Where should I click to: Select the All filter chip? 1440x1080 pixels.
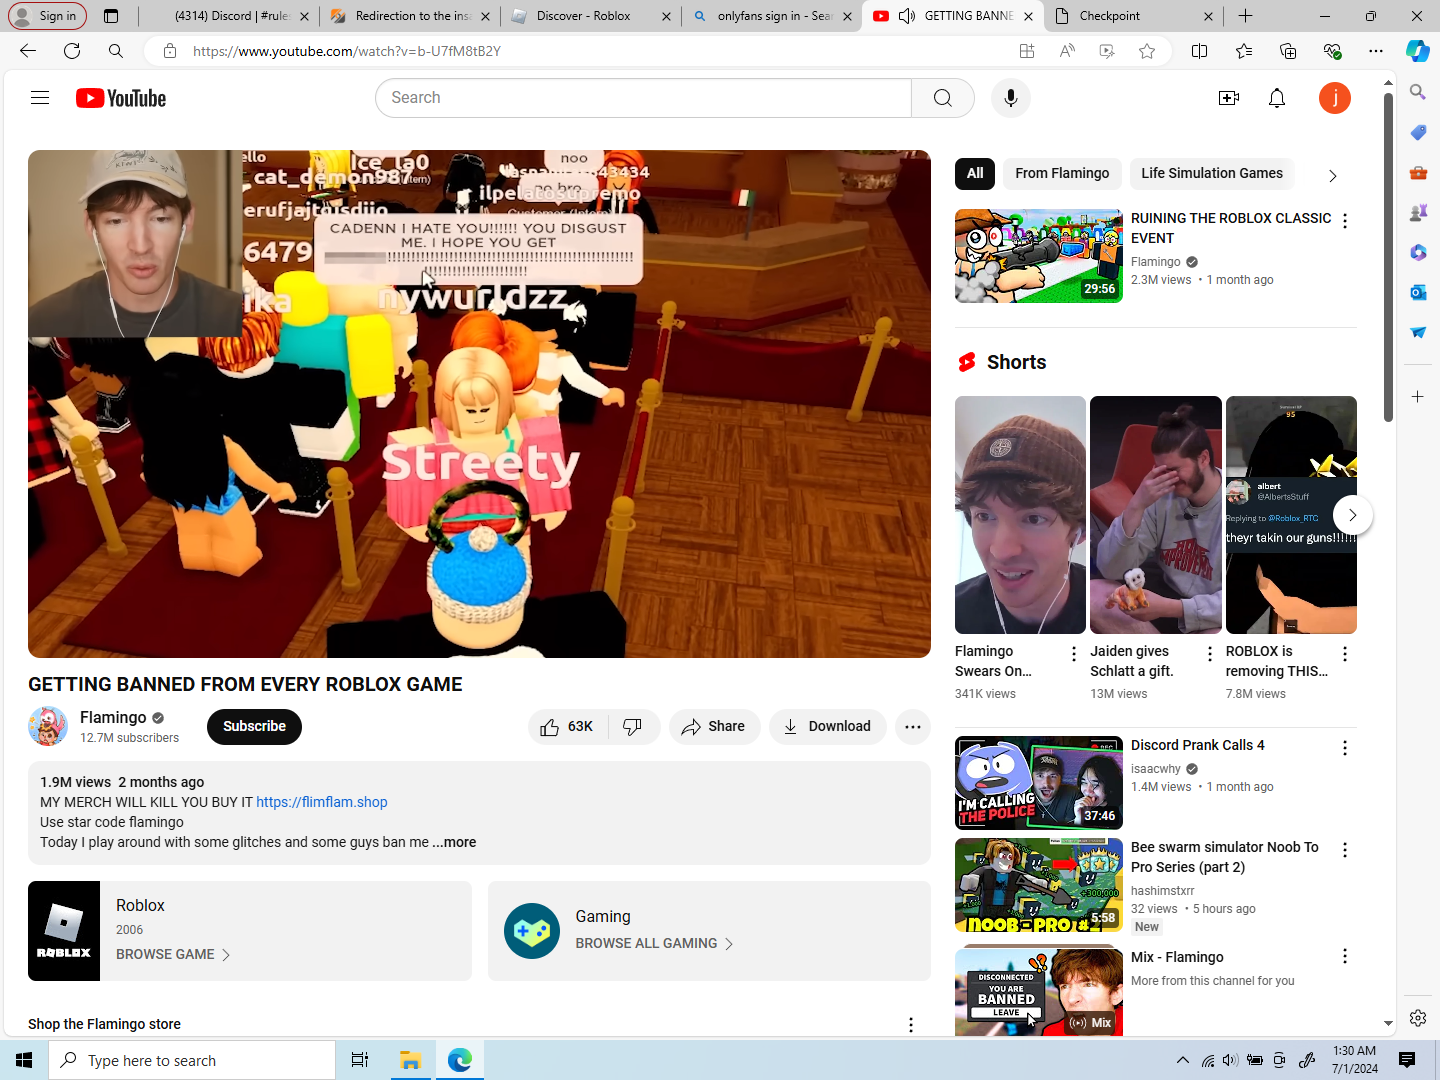click(975, 174)
